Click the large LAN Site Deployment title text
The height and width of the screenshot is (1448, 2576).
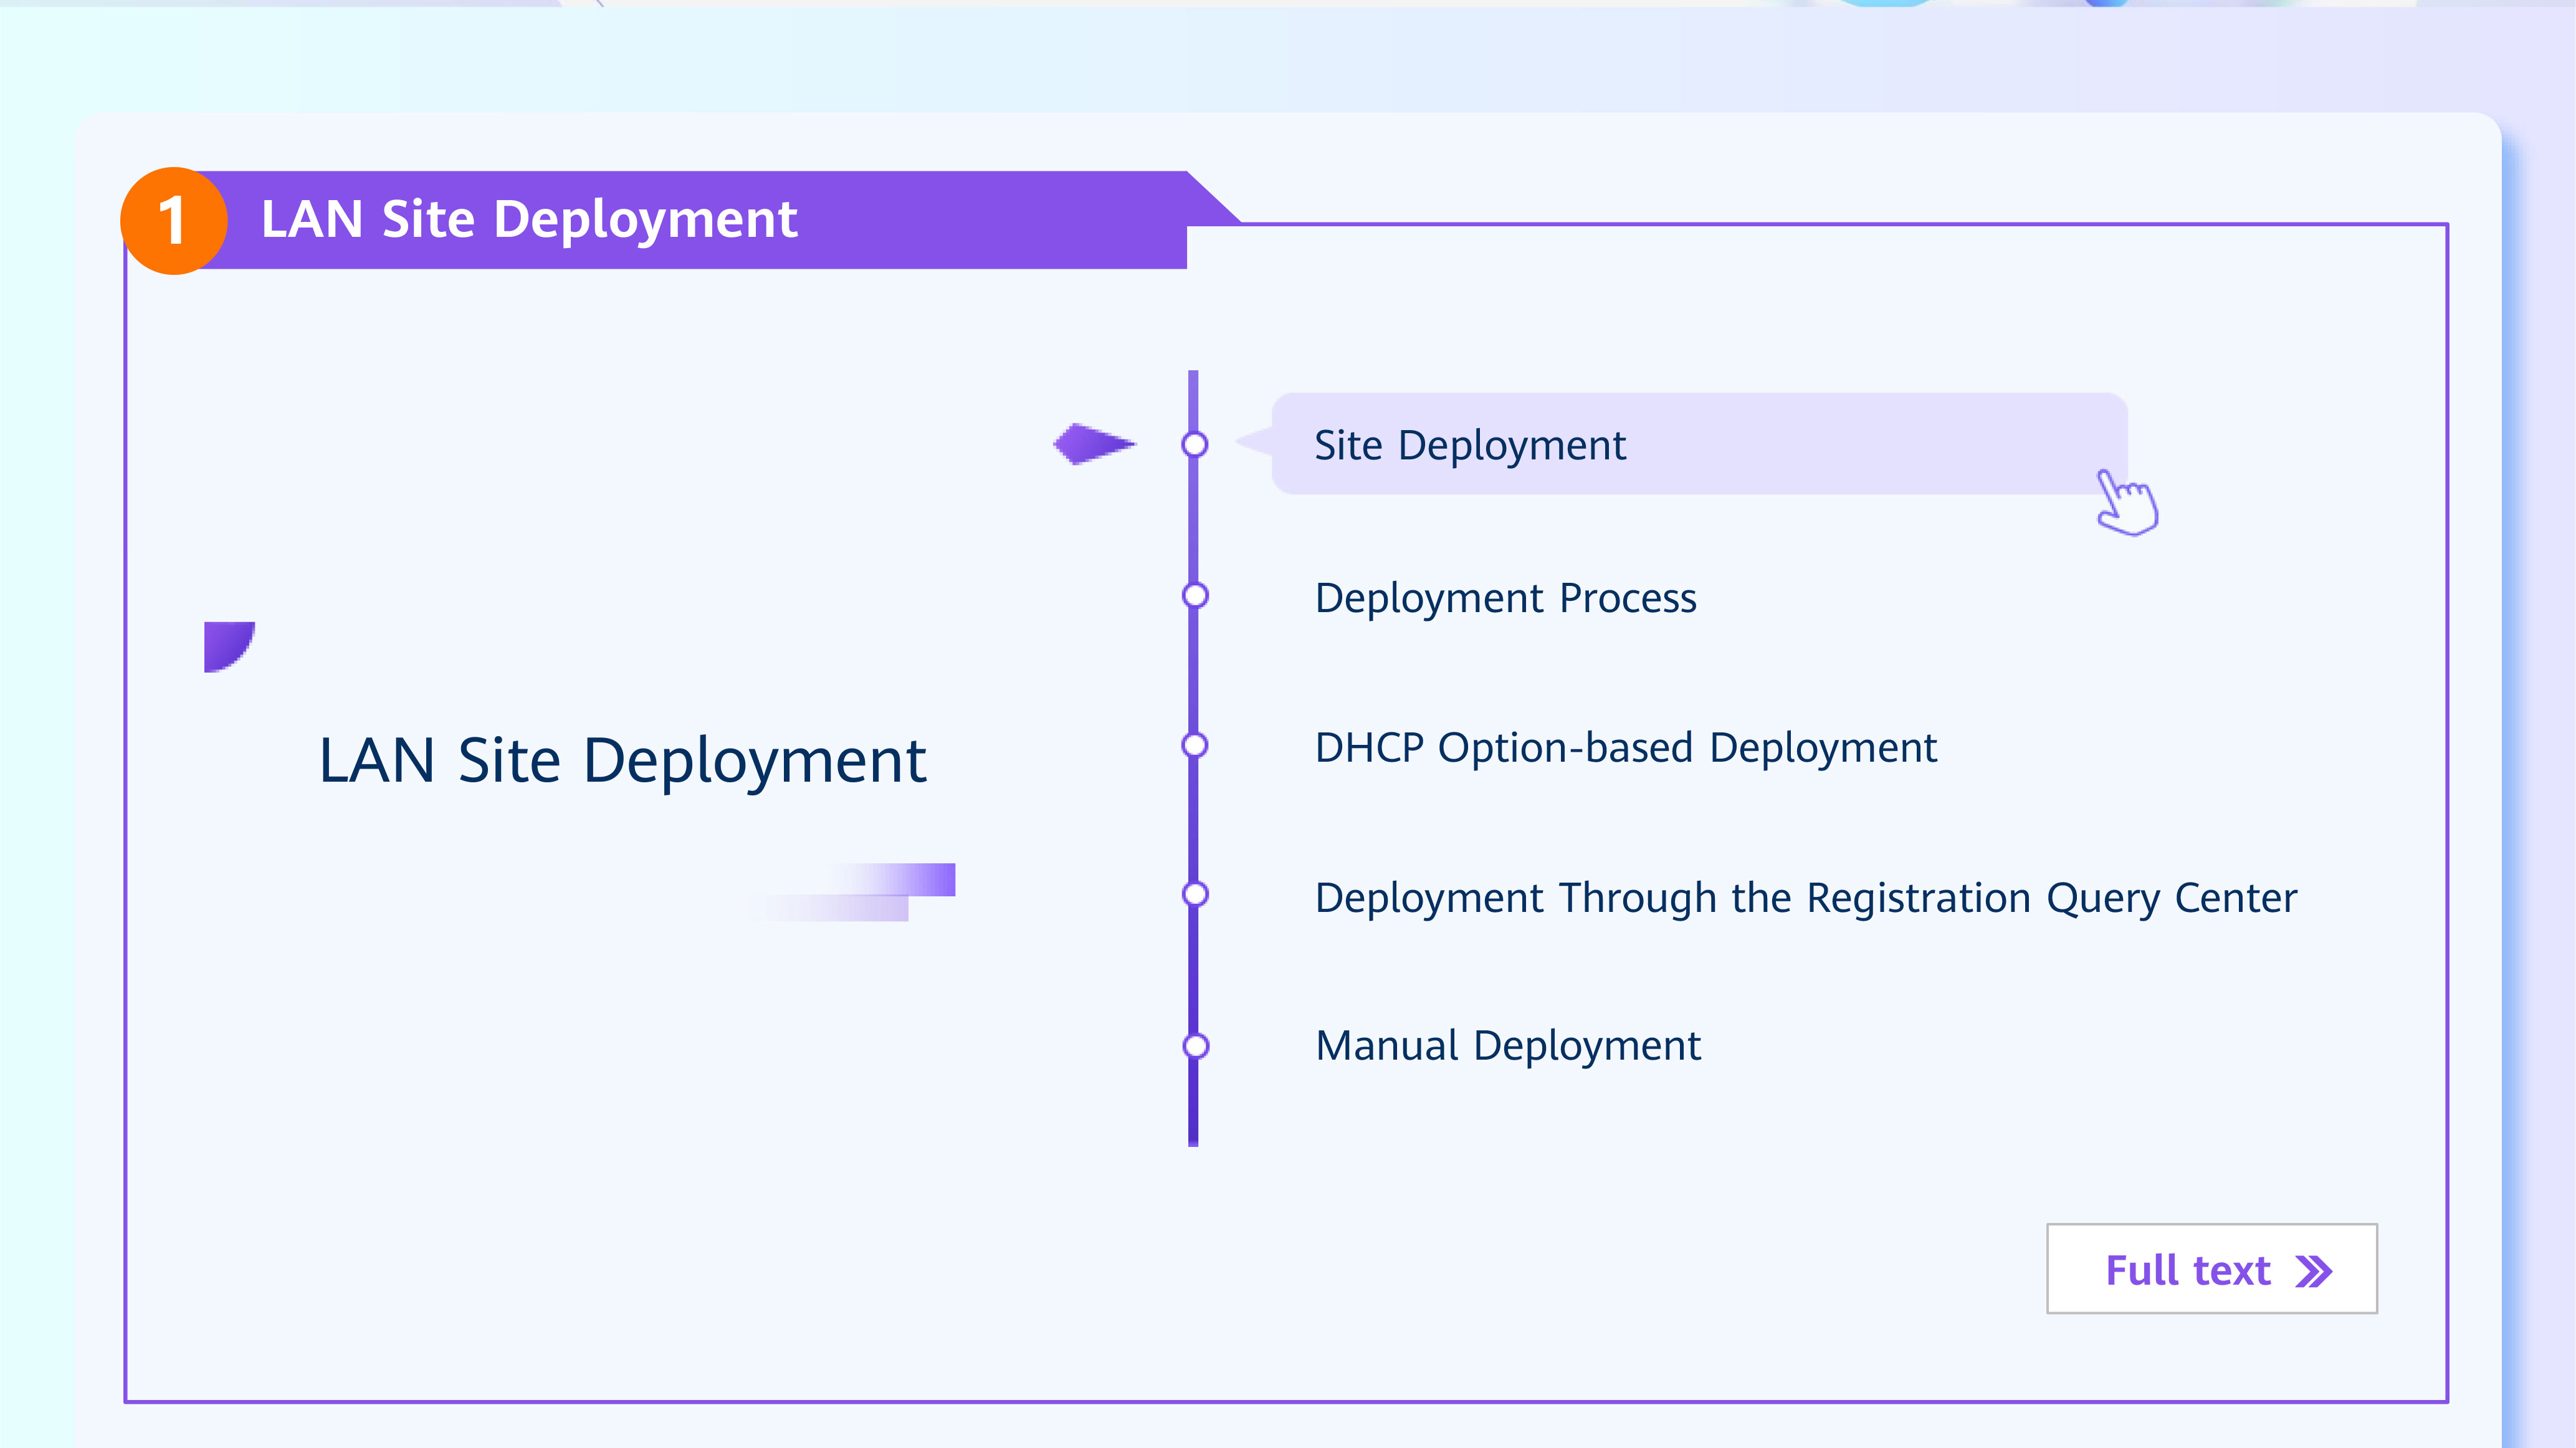pos(622,762)
